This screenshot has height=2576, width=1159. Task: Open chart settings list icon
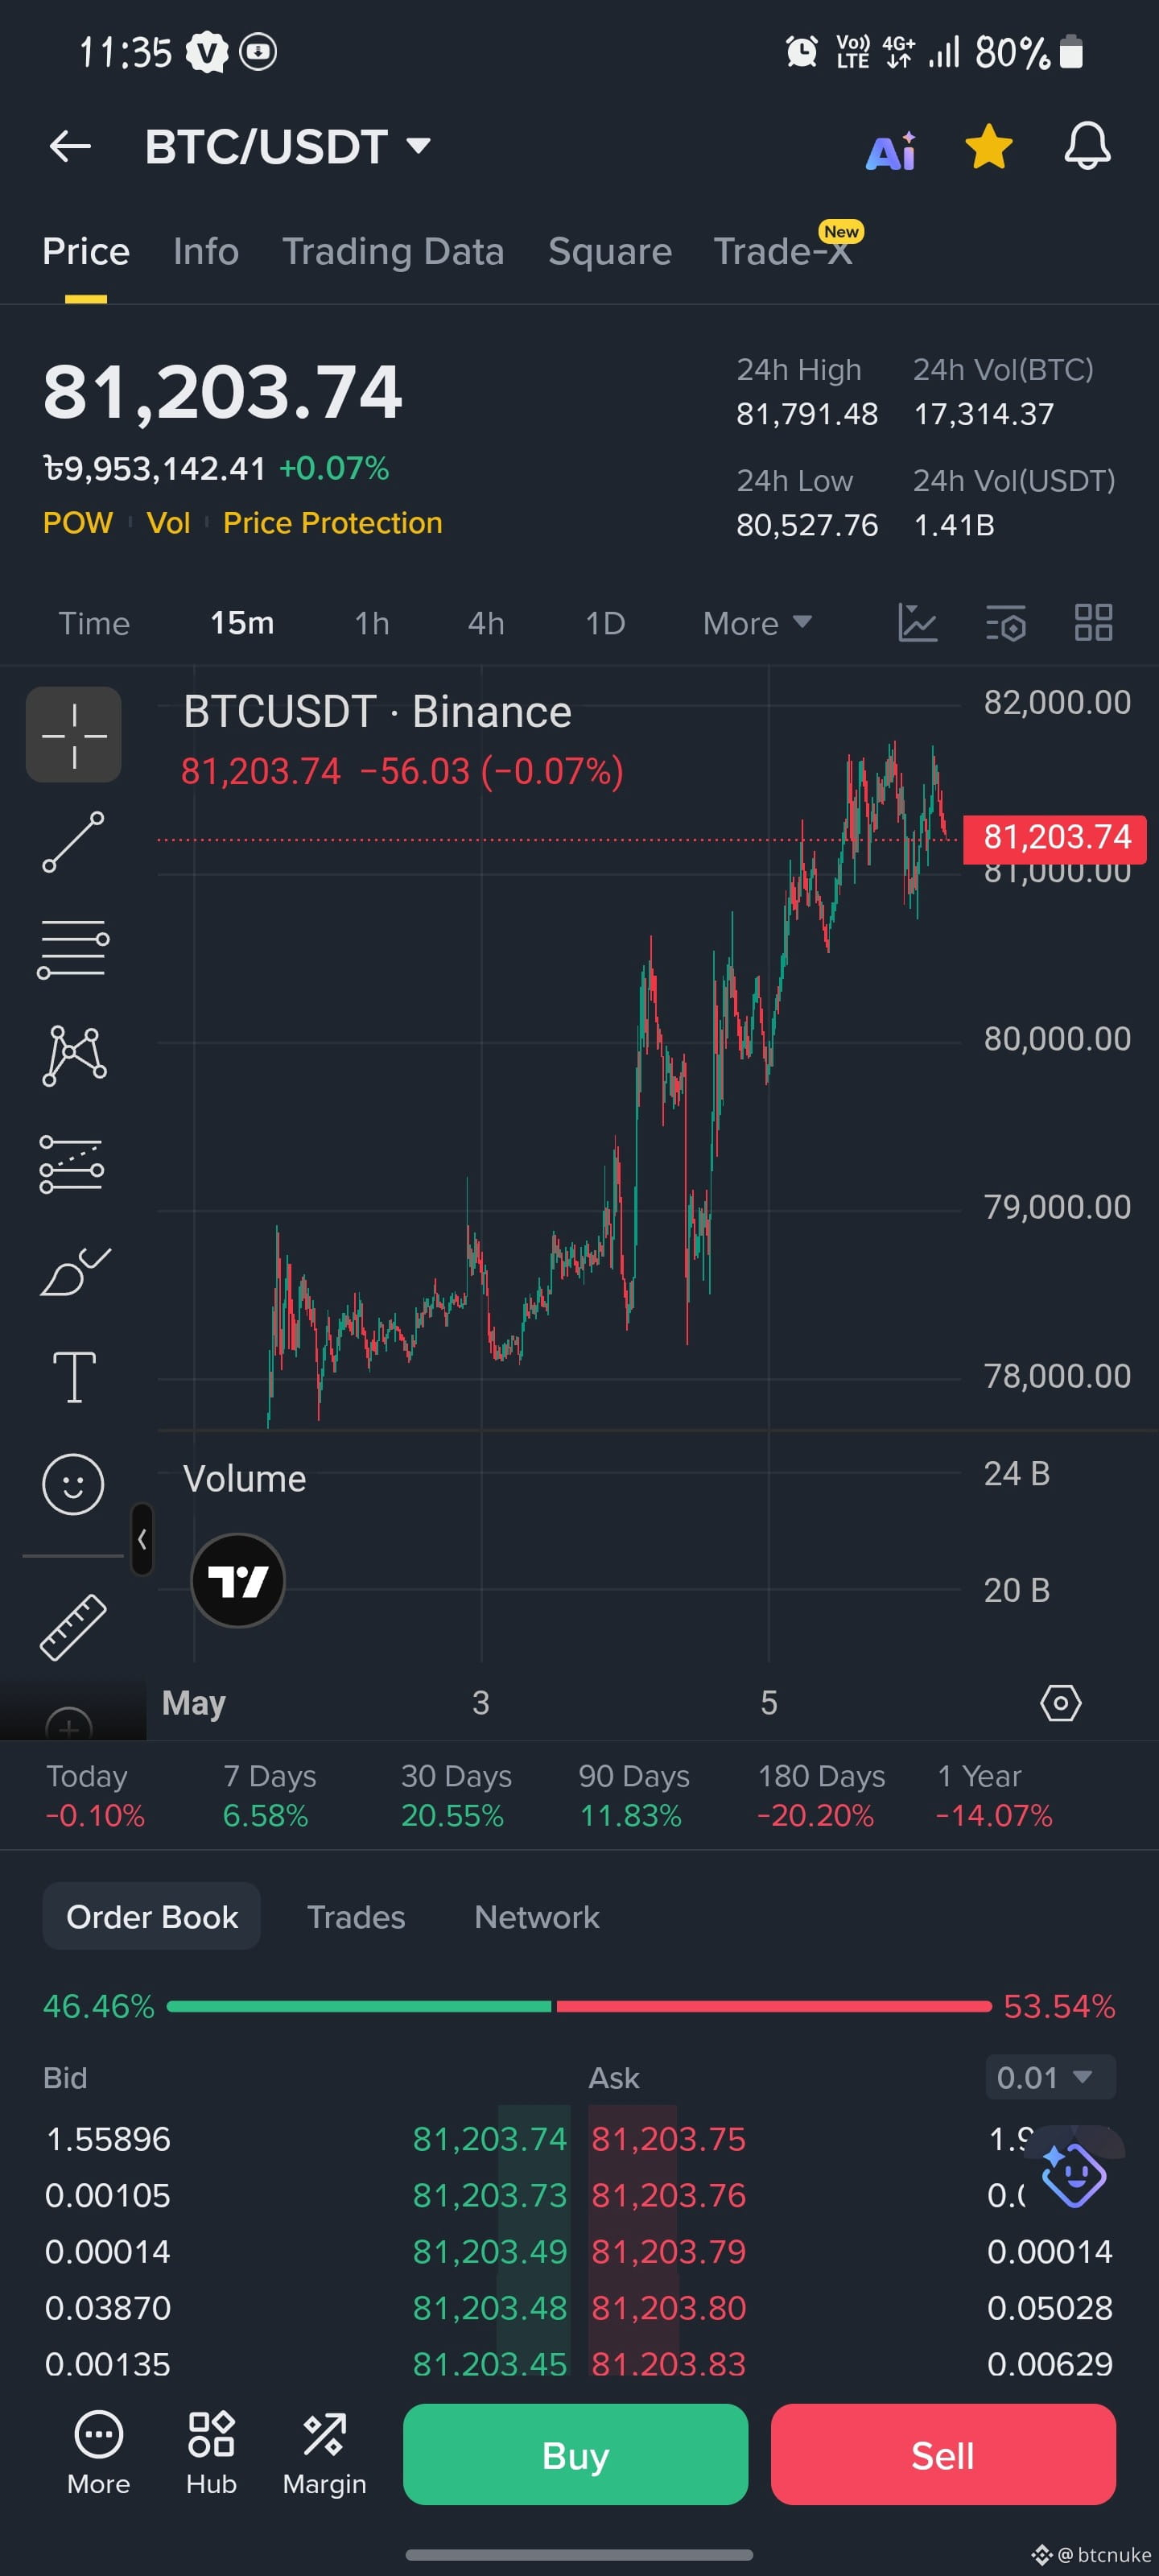(1006, 623)
